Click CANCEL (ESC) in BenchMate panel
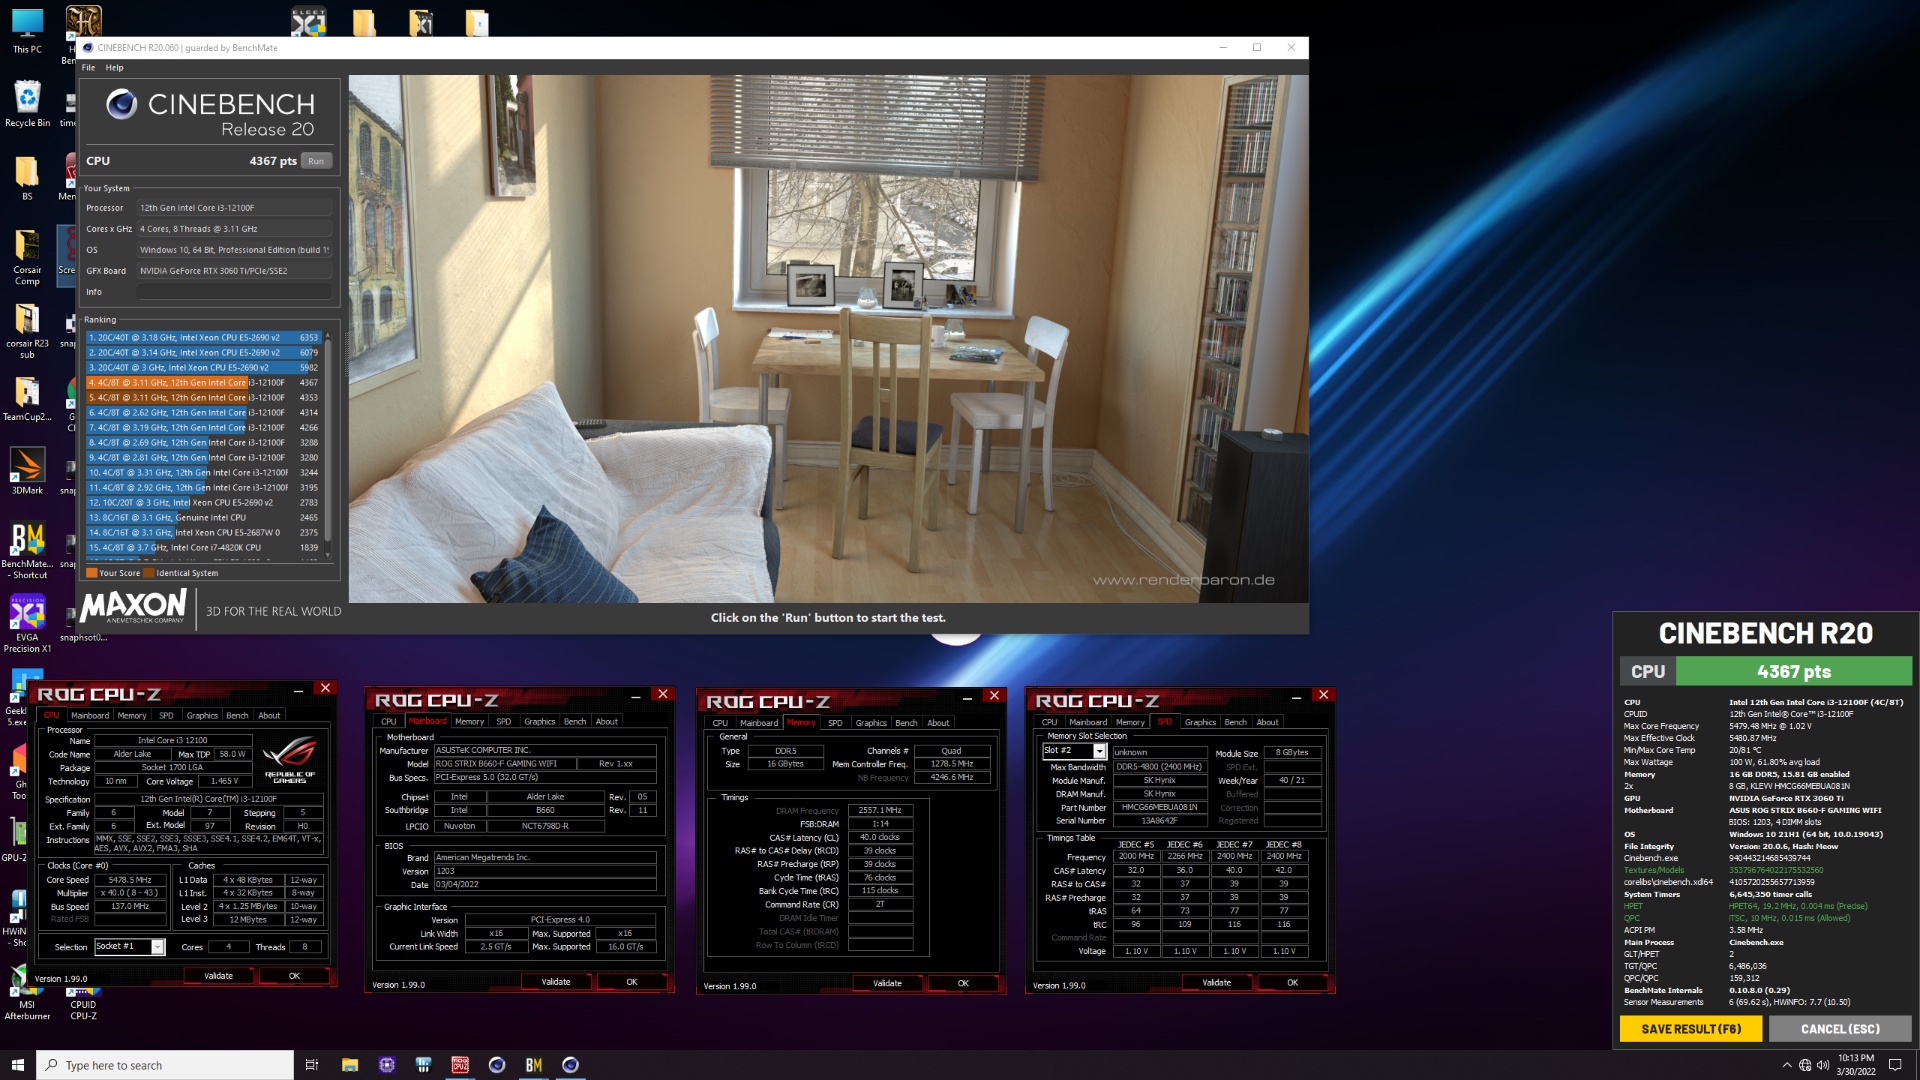This screenshot has width=1920, height=1080. [1840, 1029]
